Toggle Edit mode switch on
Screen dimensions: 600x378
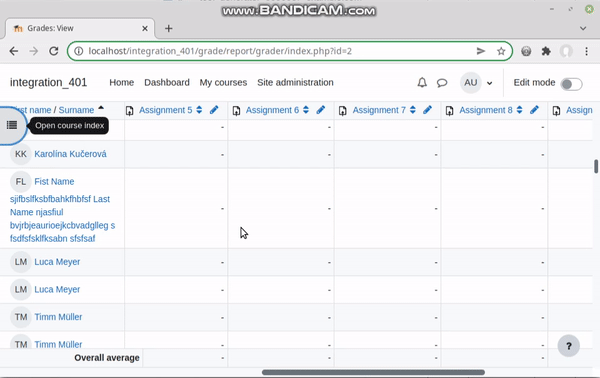[572, 84]
